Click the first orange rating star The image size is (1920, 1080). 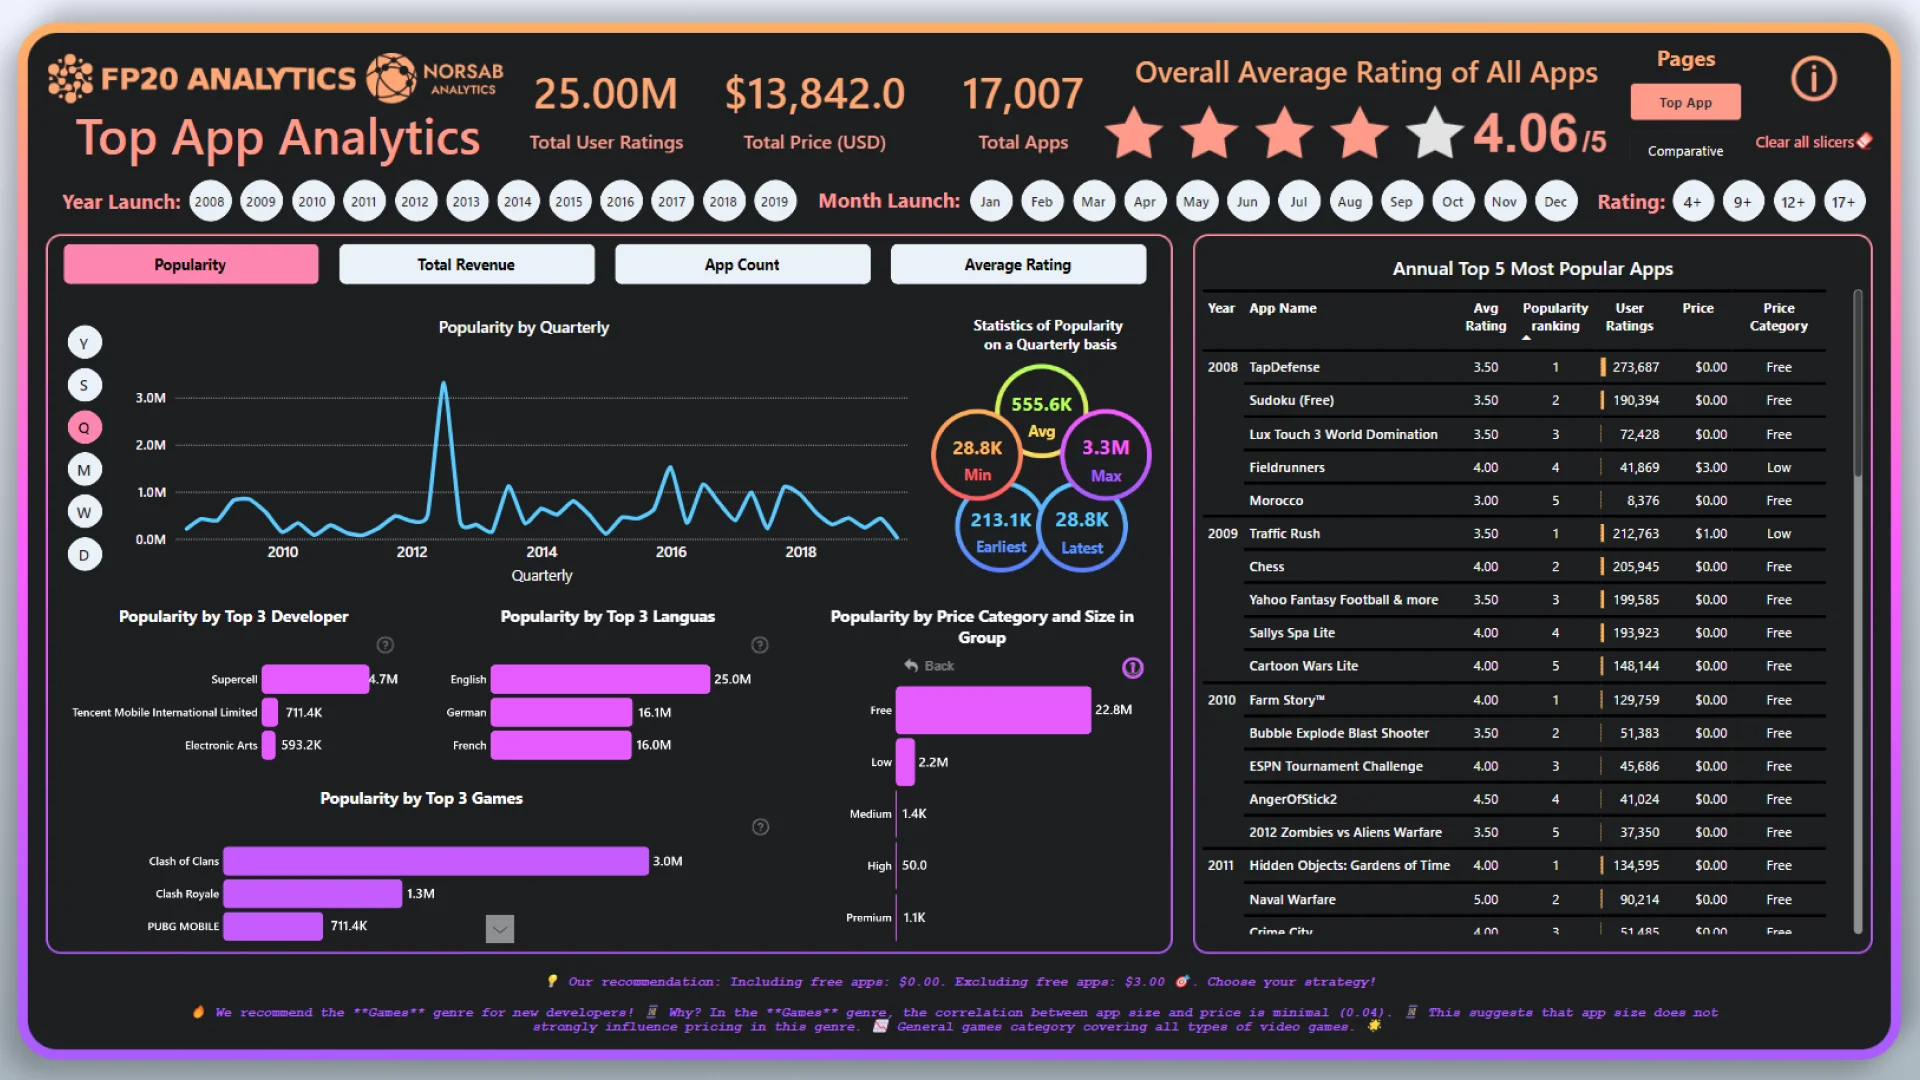click(x=1134, y=133)
